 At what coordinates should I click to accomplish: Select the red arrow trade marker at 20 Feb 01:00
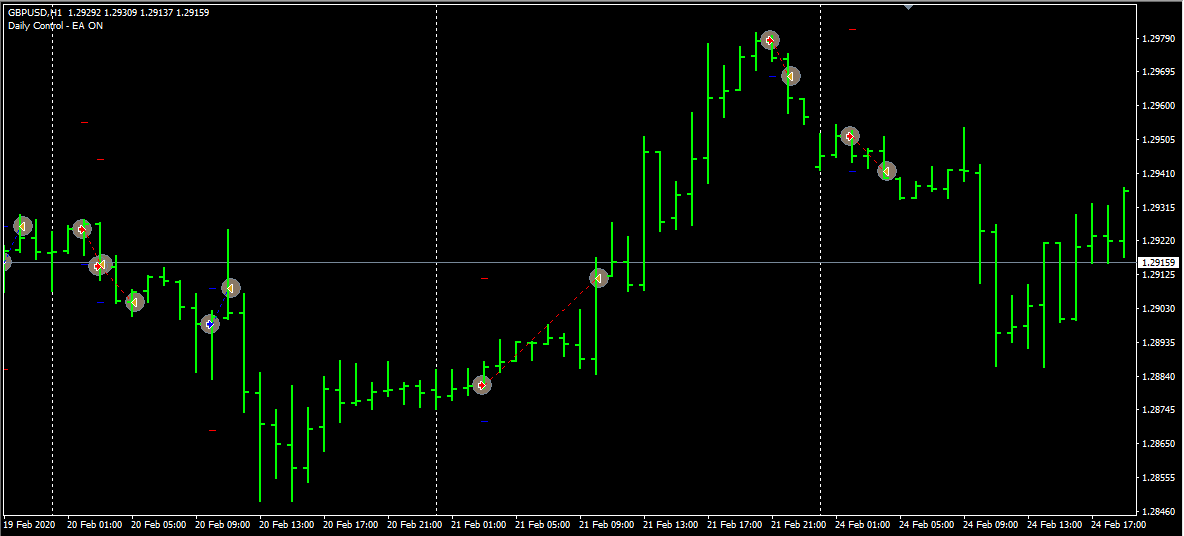82,229
